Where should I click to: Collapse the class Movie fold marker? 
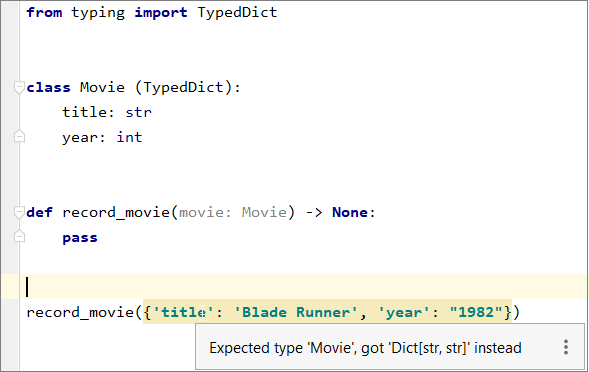click(x=19, y=88)
